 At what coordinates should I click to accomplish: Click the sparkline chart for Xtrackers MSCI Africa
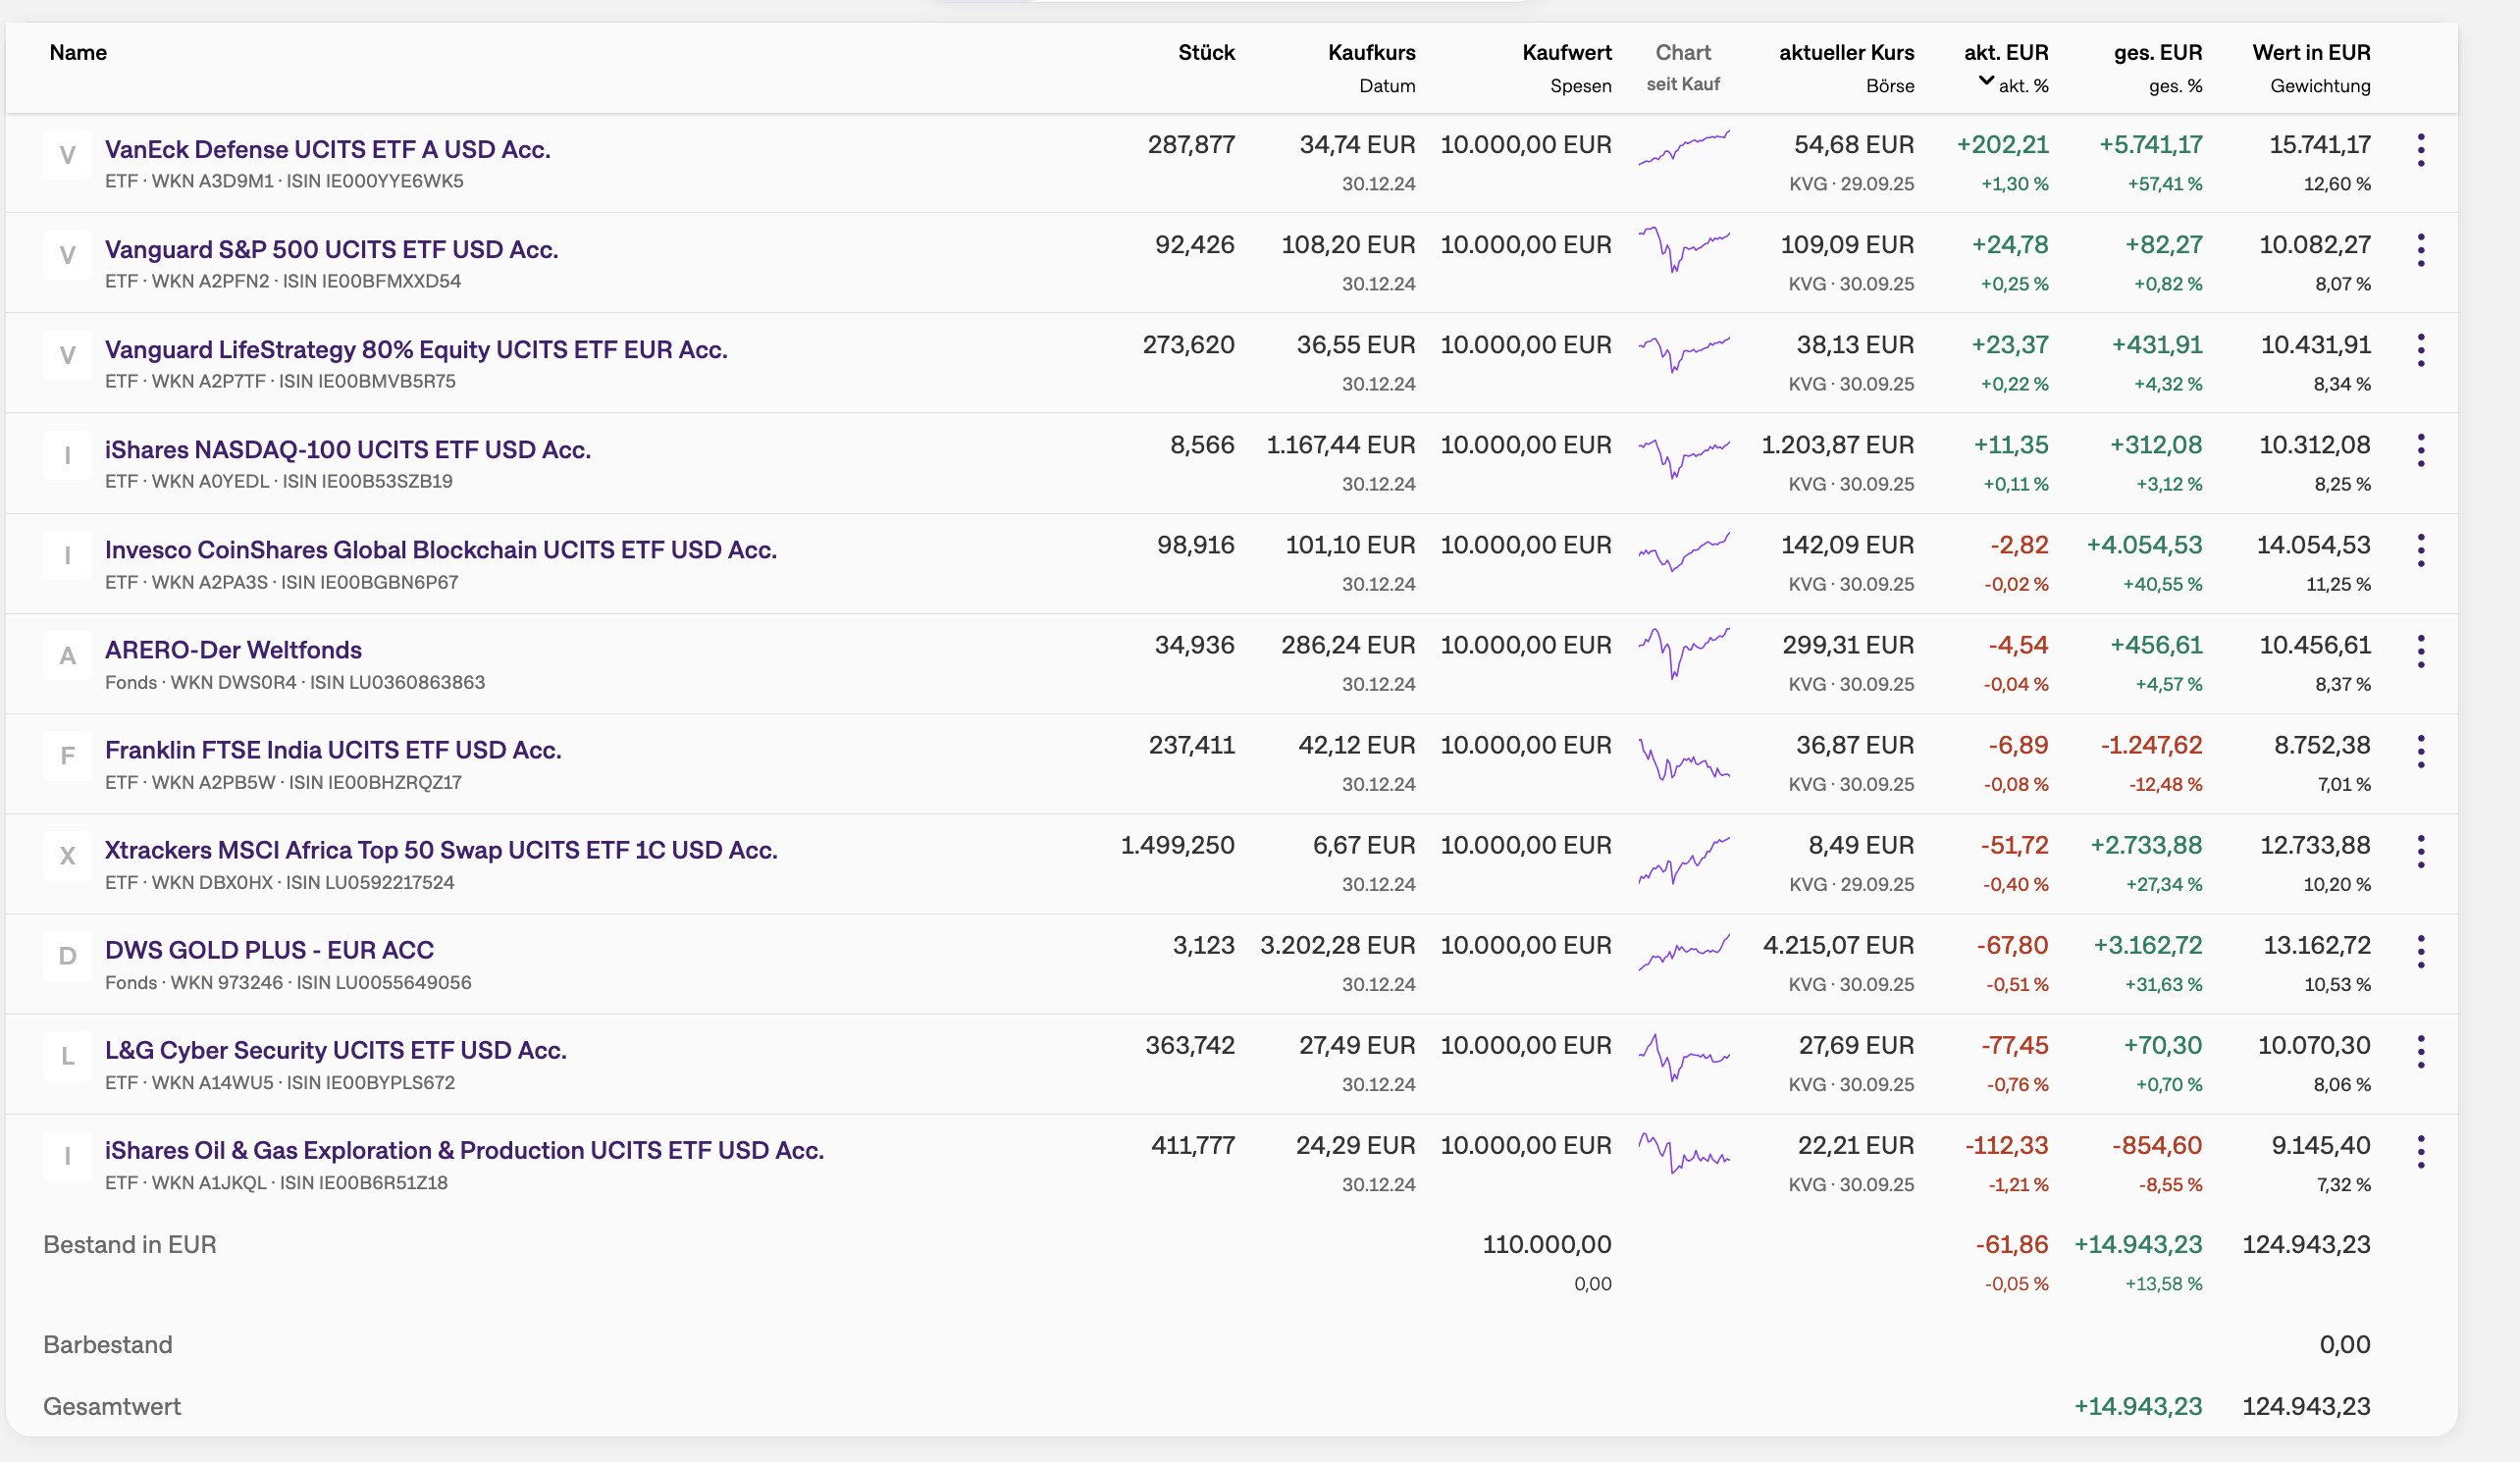(1684, 860)
